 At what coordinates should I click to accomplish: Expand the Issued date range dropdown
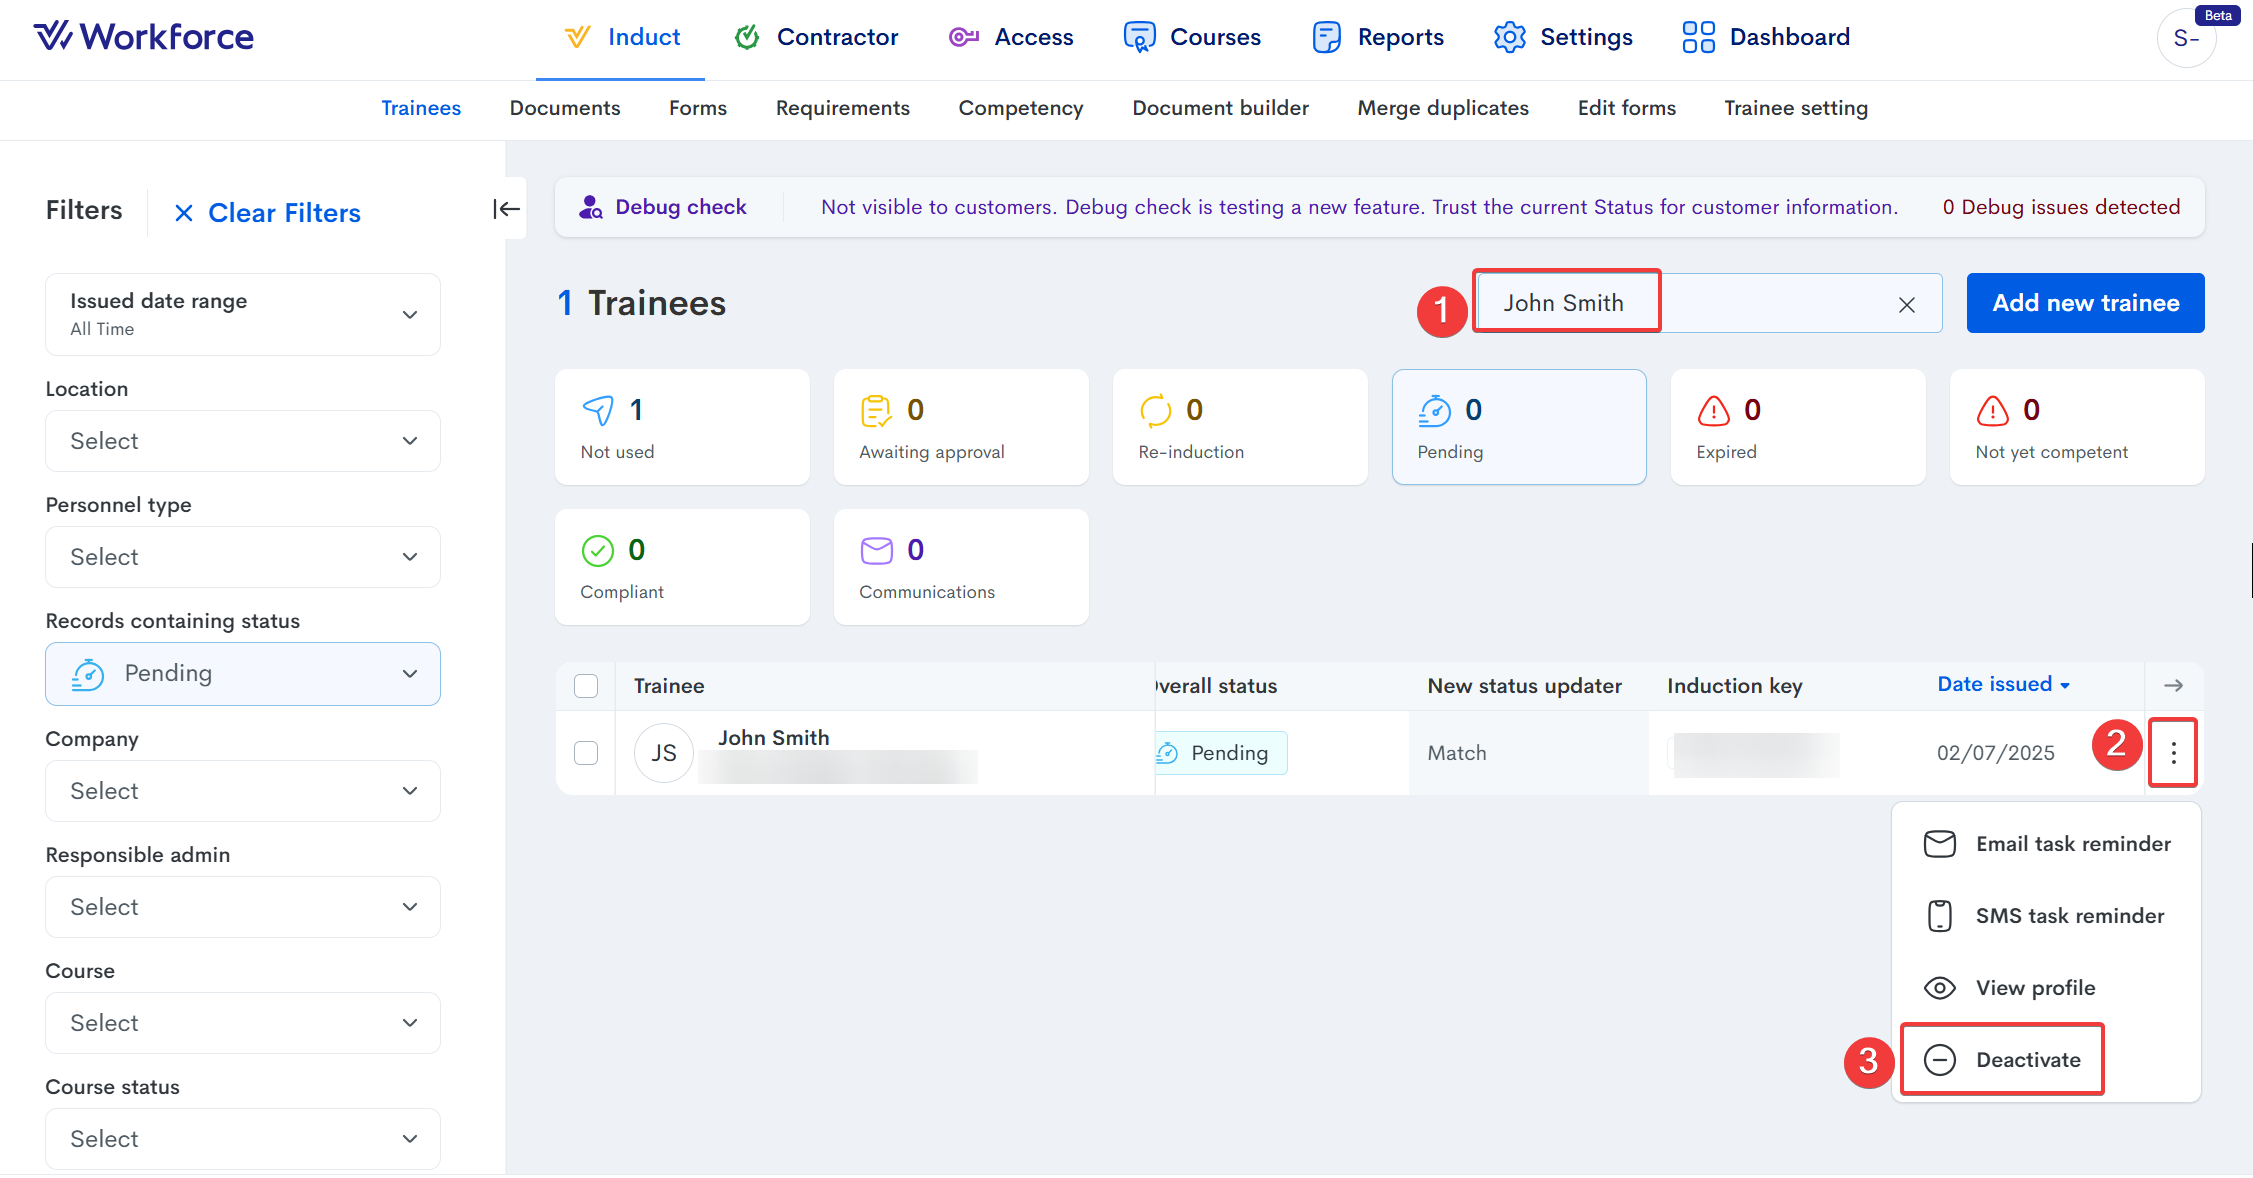[243, 314]
